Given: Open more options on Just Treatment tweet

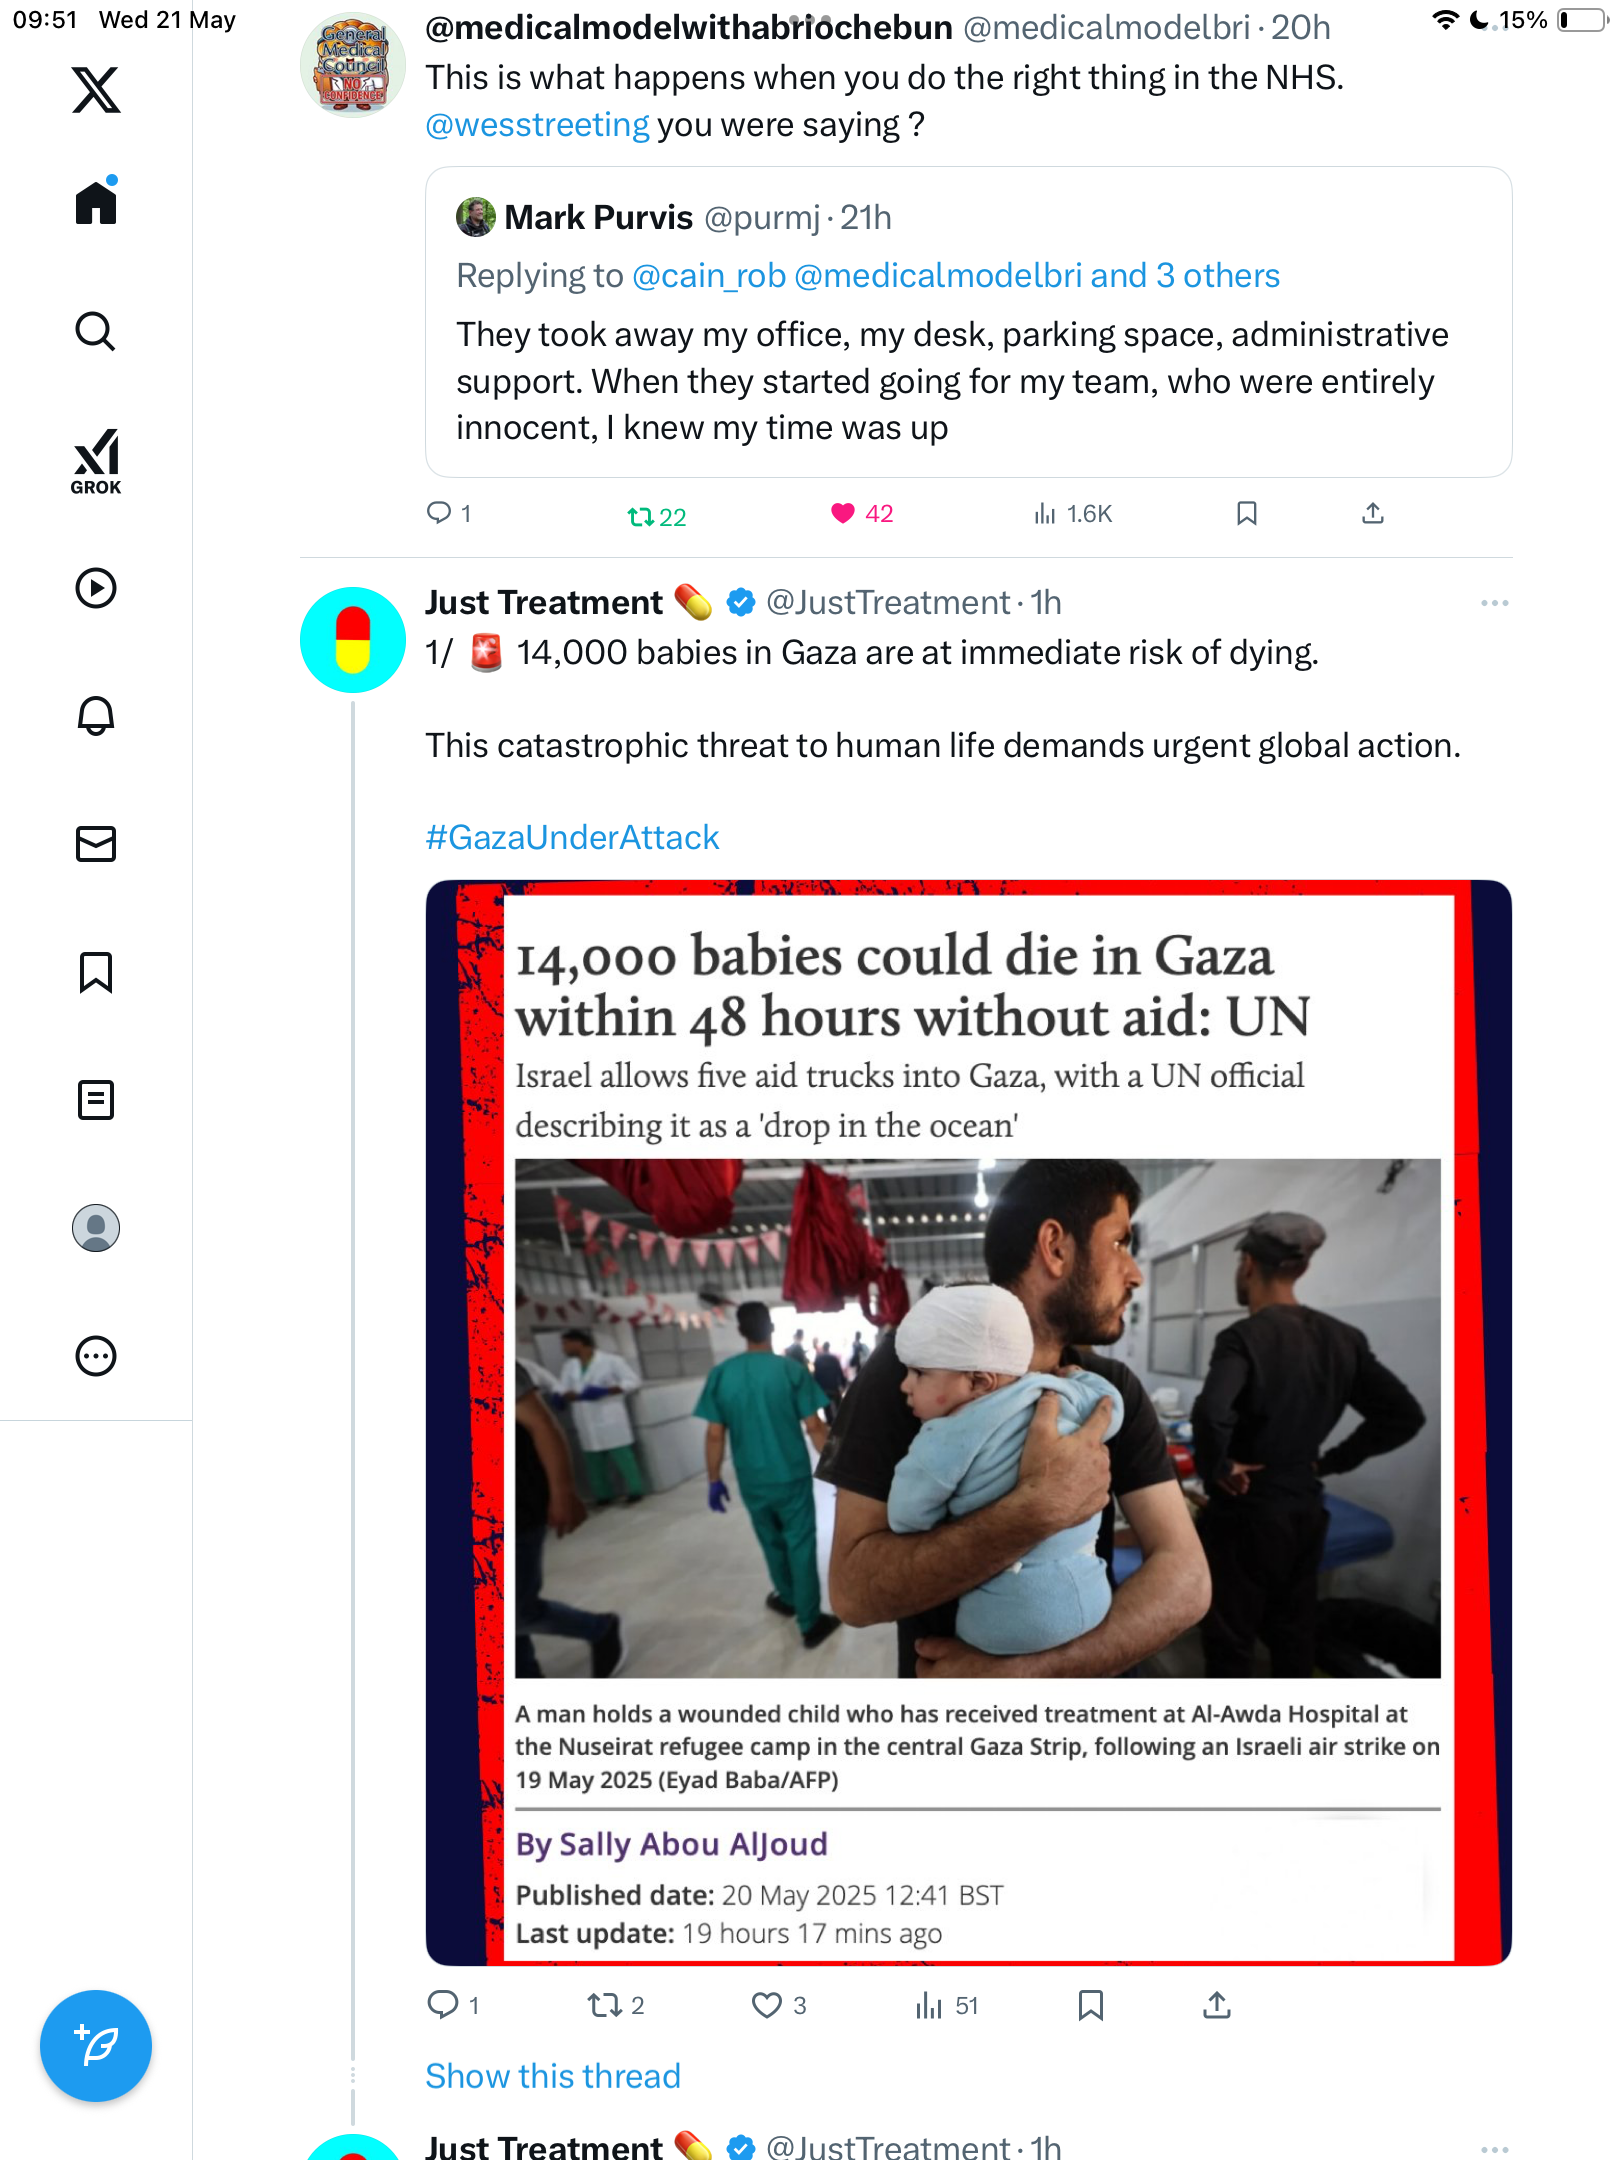Looking at the screenshot, I should pyautogui.click(x=1494, y=603).
